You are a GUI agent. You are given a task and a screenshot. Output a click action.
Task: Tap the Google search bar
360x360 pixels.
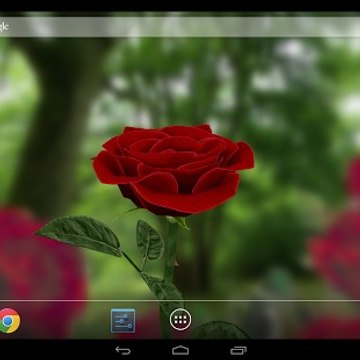[x=180, y=27]
